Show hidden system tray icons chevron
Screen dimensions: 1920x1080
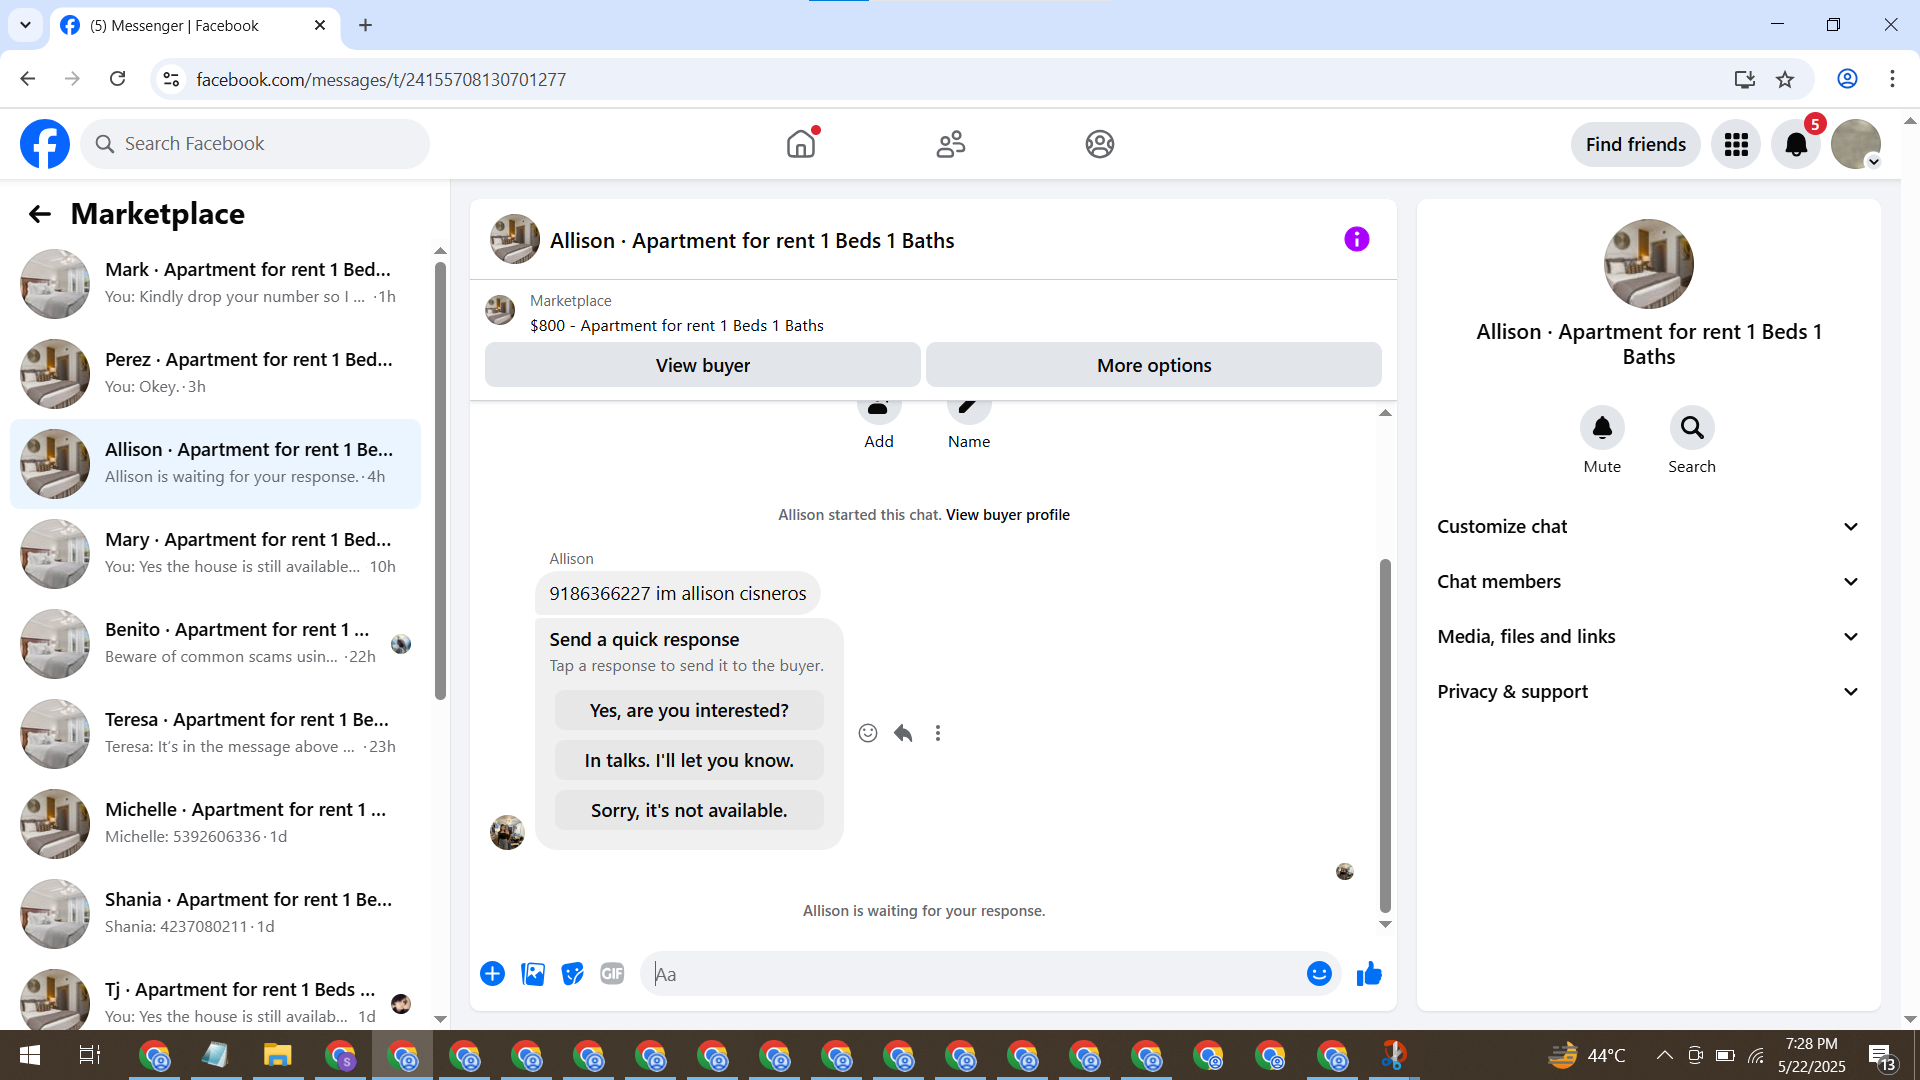(x=1664, y=1055)
